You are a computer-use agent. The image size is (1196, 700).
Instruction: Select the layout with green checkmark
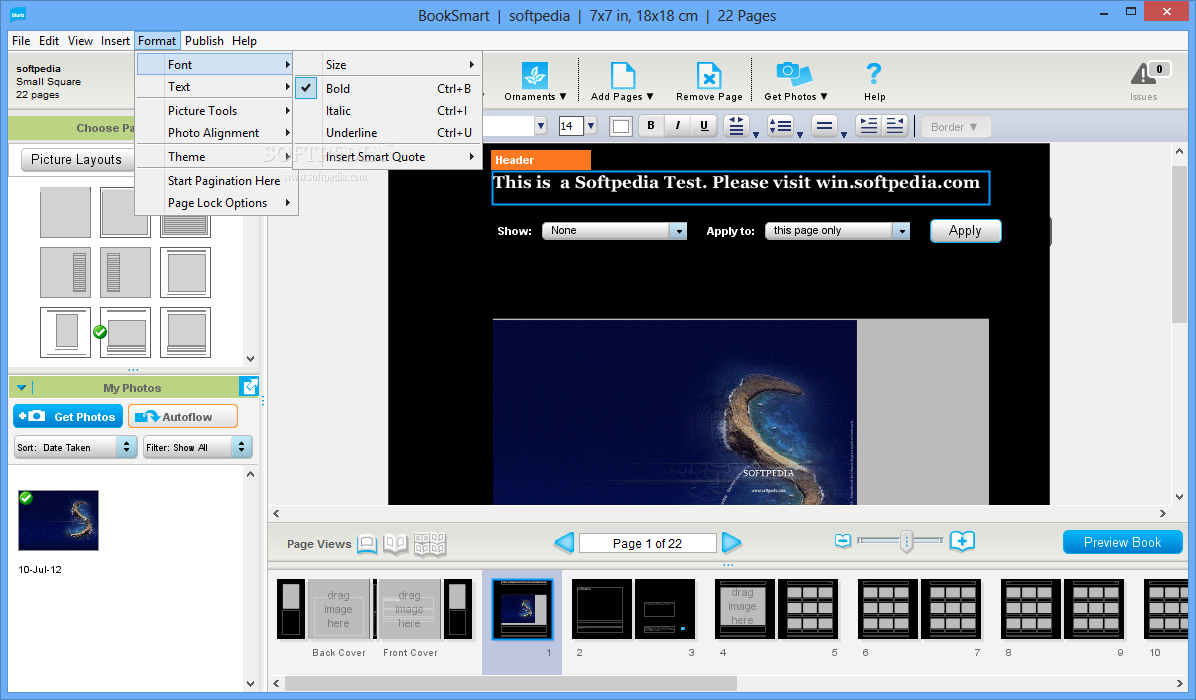[125, 332]
